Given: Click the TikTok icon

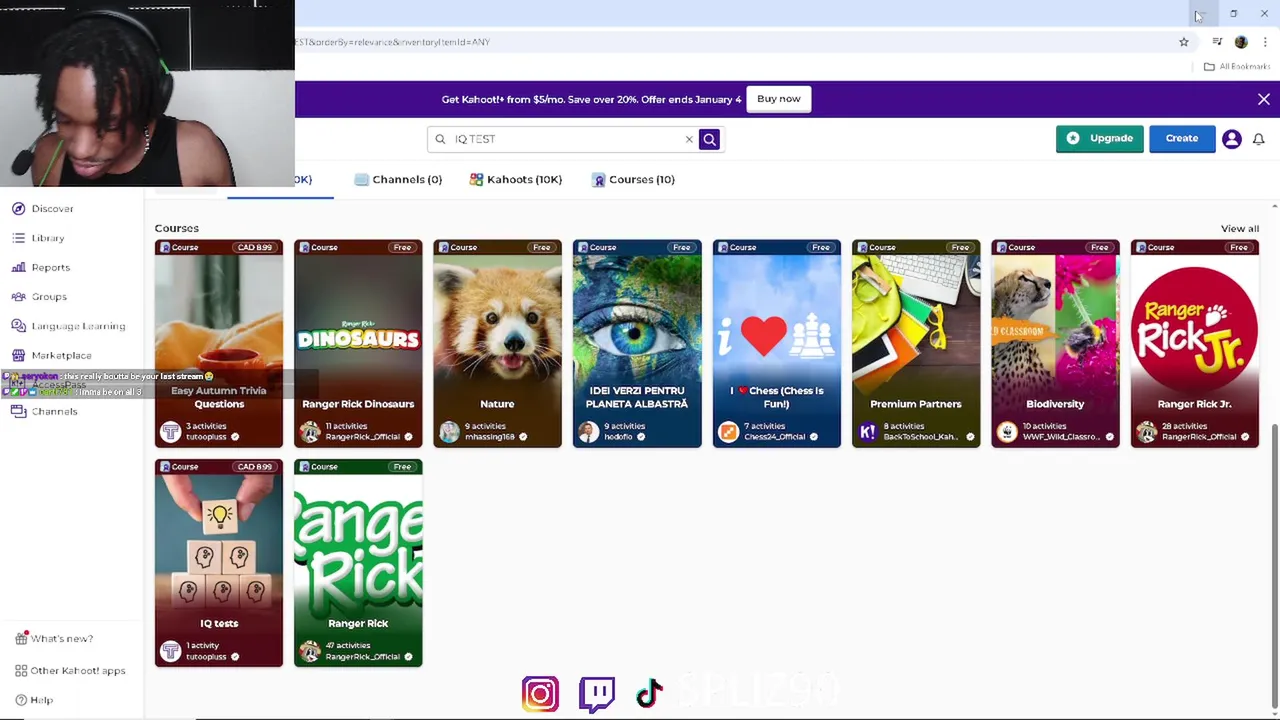Looking at the screenshot, I should 650,693.
